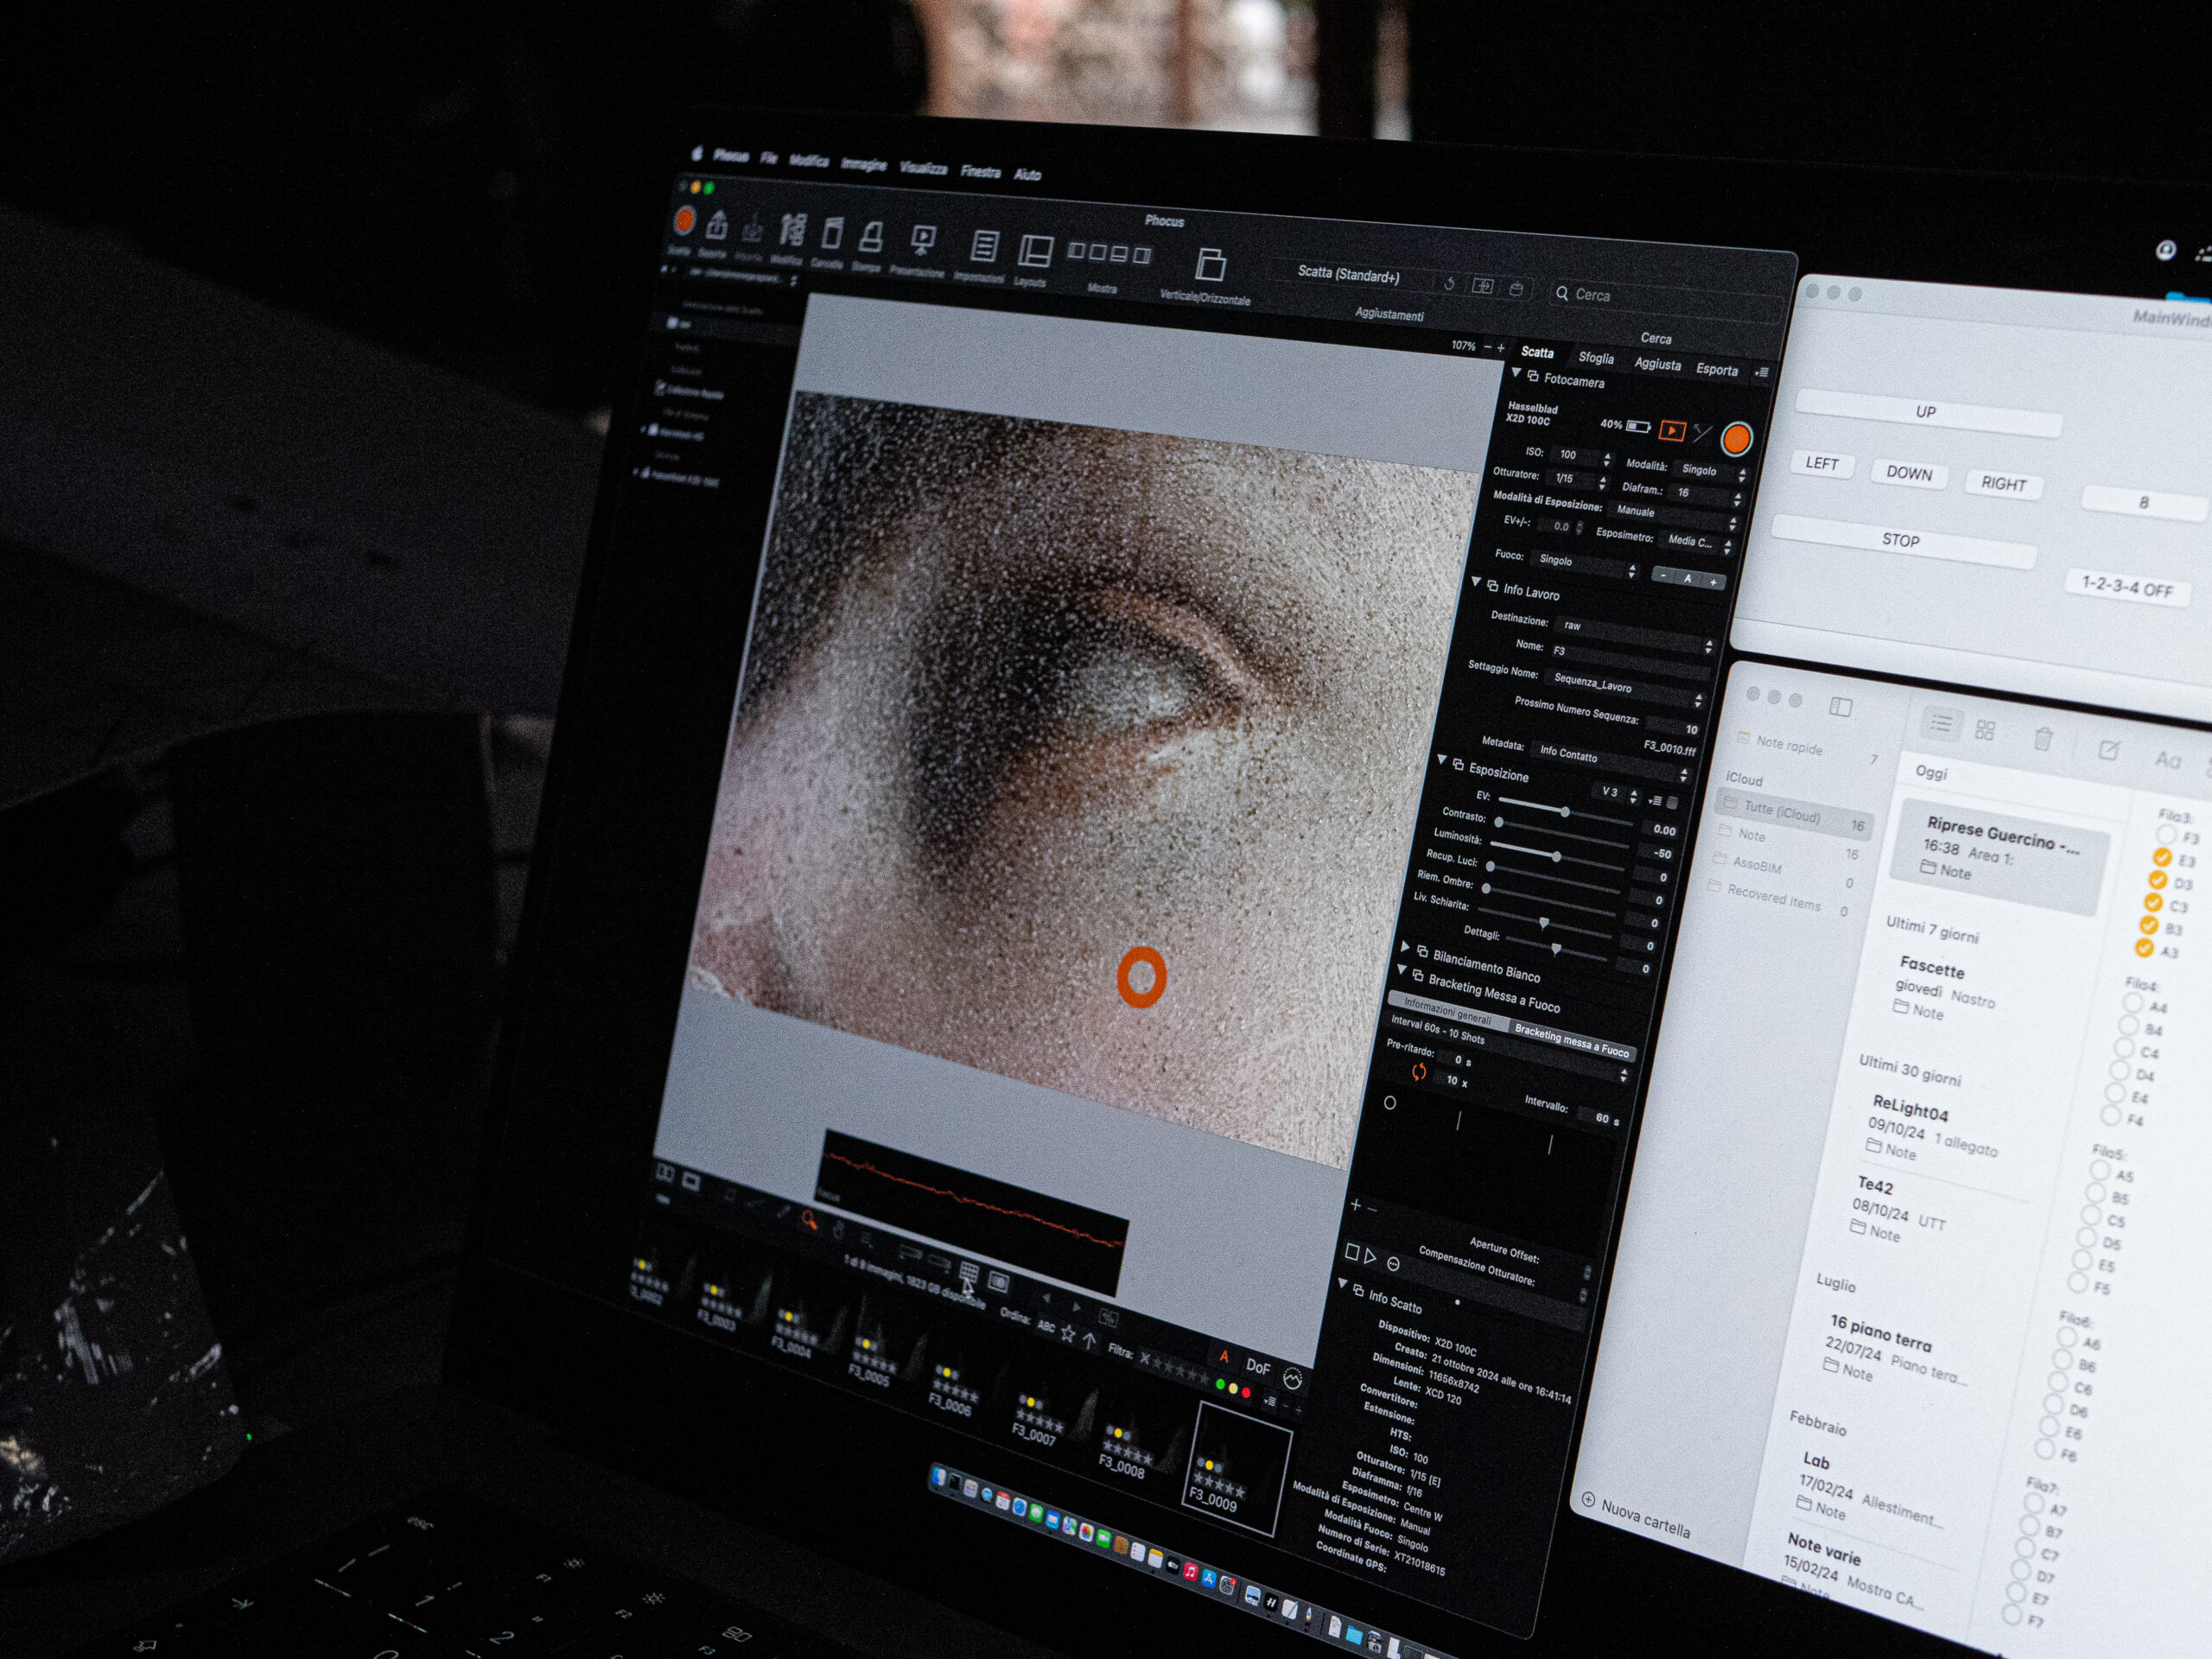2212x1659 pixels.
Task: Uncheck the A3 checklist item in Notes
Action: click(2144, 947)
